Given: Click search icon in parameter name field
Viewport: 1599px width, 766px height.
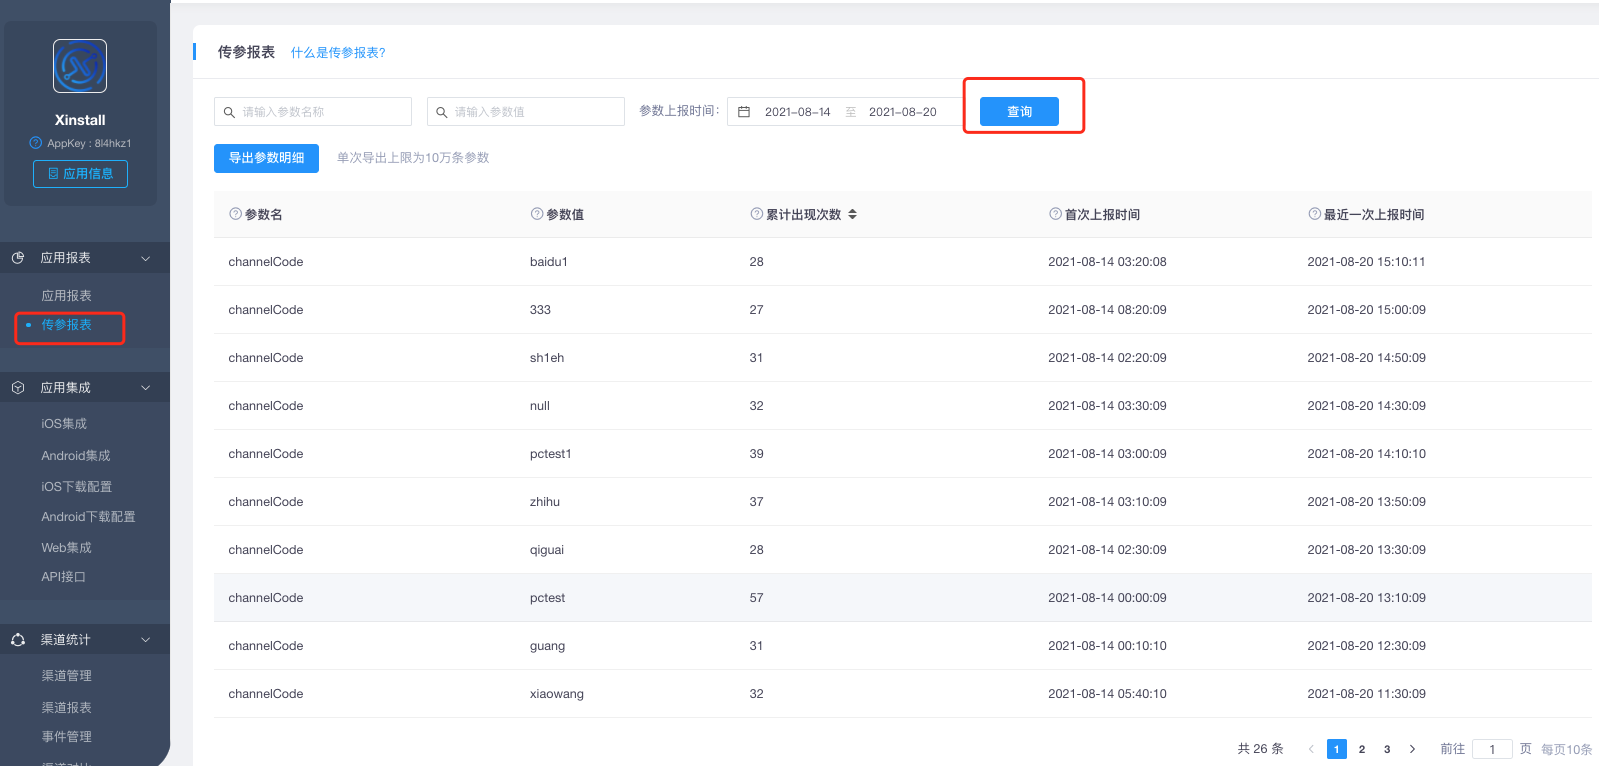Looking at the screenshot, I should (229, 112).
